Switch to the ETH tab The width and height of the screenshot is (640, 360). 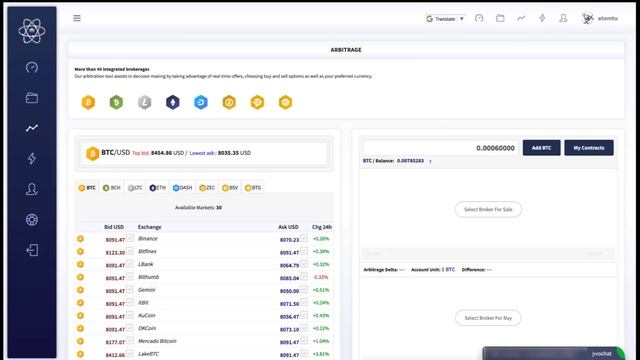(158, 188)
